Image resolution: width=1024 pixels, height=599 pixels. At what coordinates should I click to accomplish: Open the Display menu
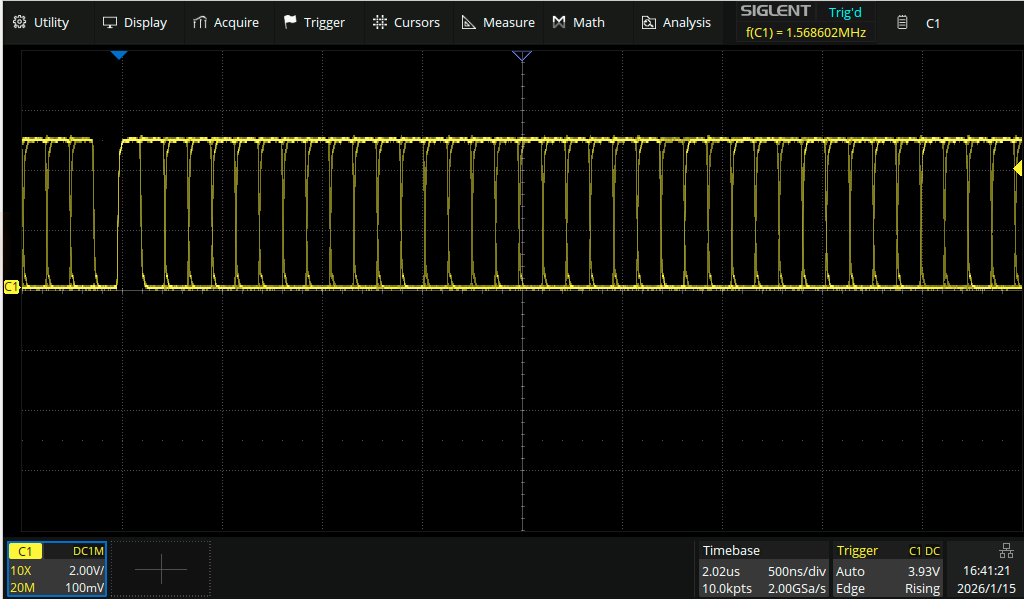point(135,22)
